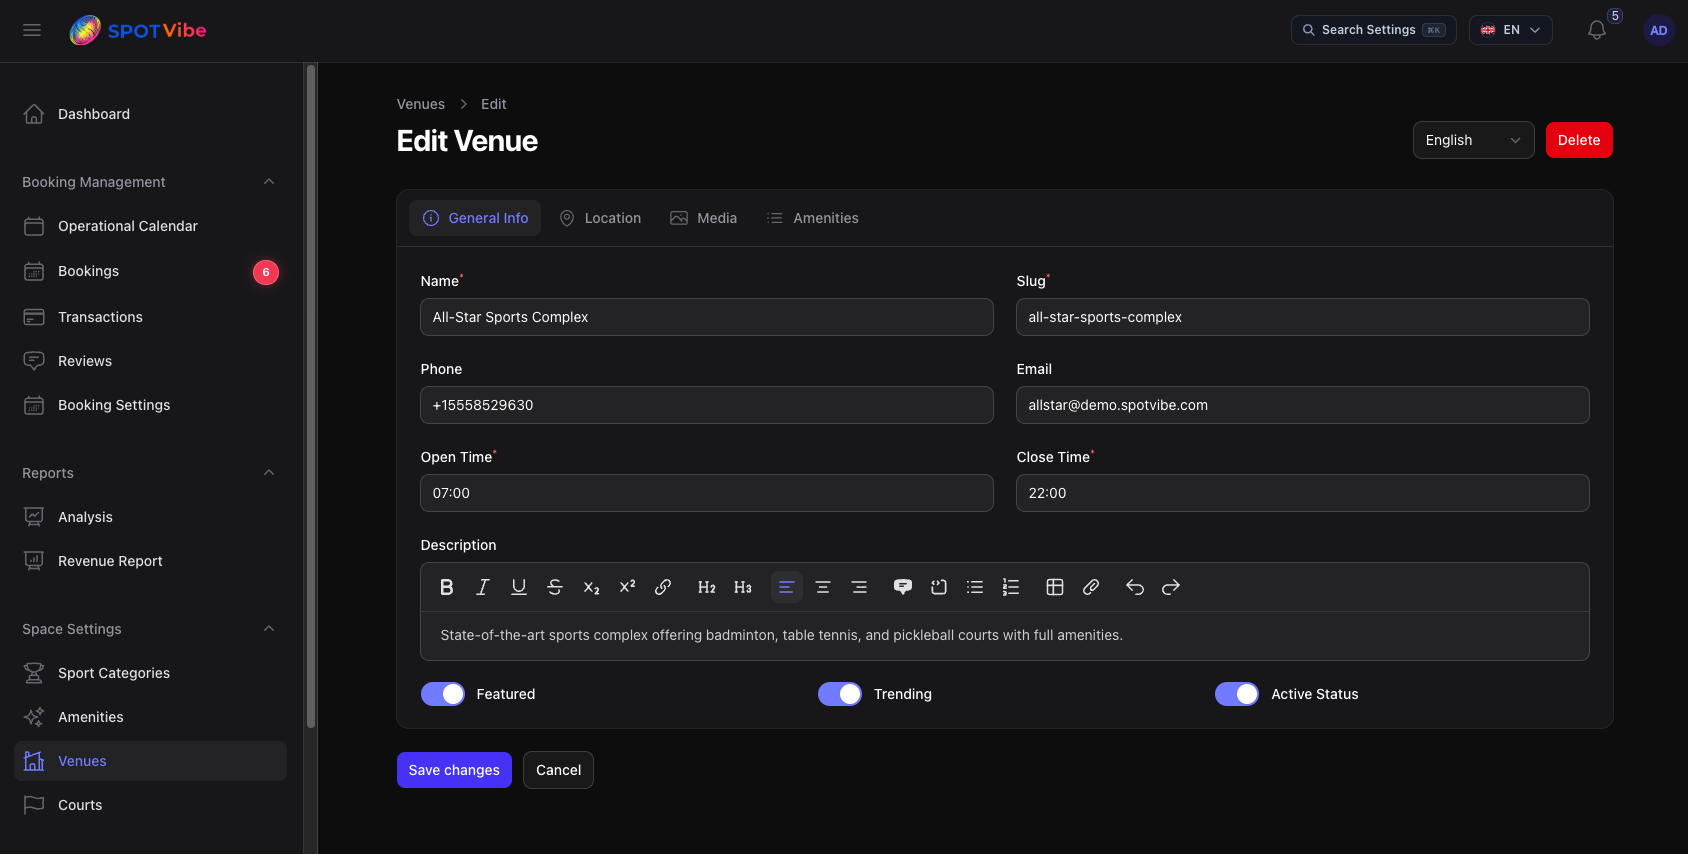The image size is (1688, 854).
Task: Collapse the Reports section
Action: click(x=269, y=473)
